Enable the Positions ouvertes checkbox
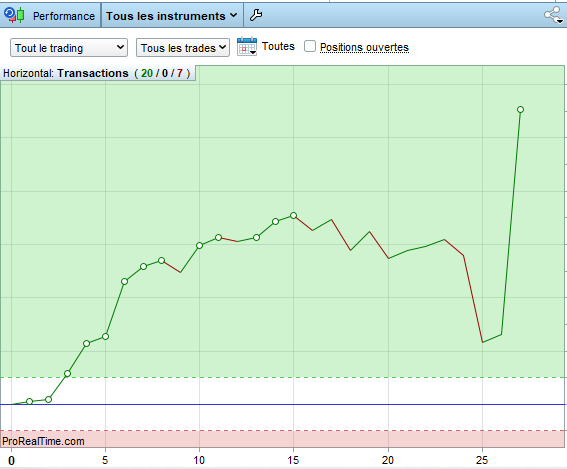The width and height of the screenshot is (567, 469). click(310, 46)
